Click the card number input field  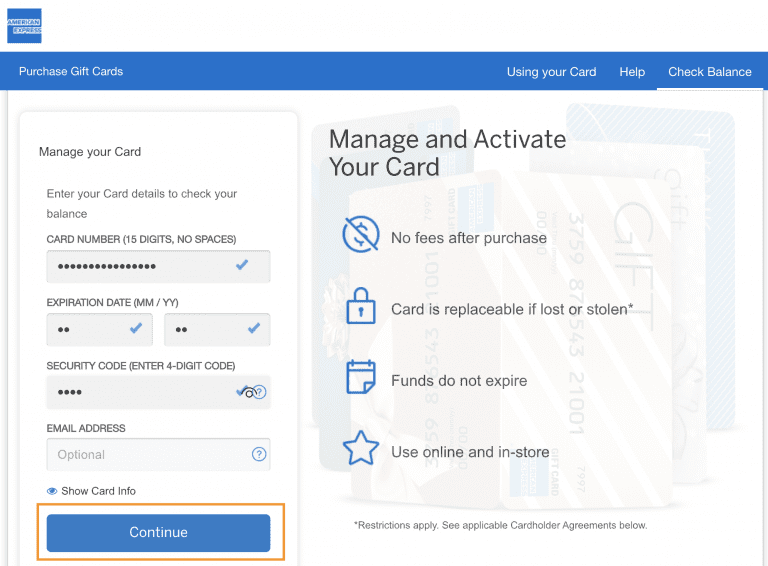[140, 266]
